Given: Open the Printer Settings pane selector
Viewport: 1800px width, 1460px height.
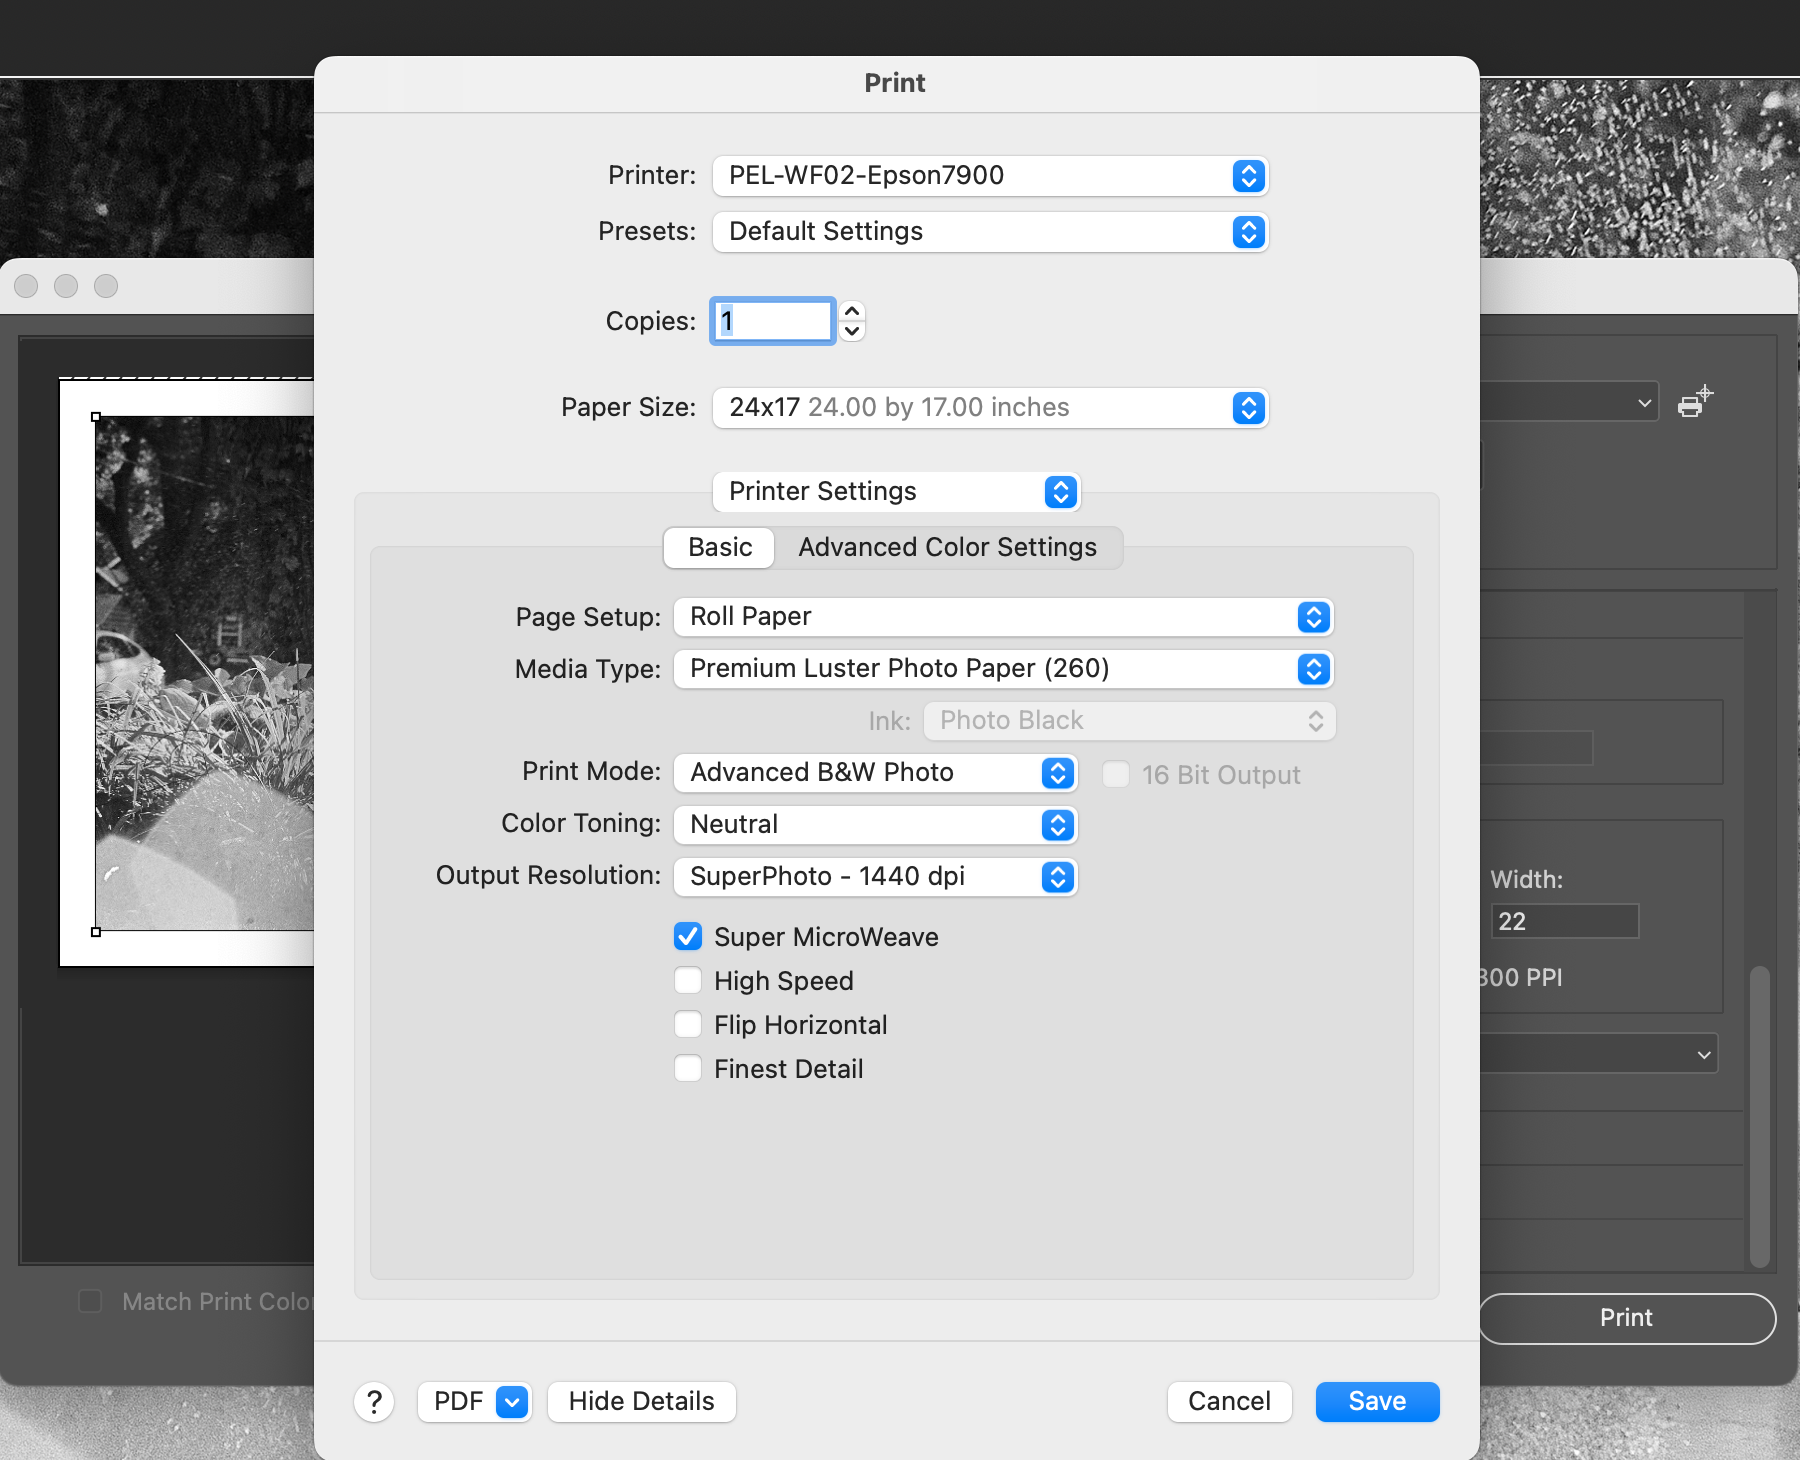Looking at the screenshot, I should tap(896, 492).
